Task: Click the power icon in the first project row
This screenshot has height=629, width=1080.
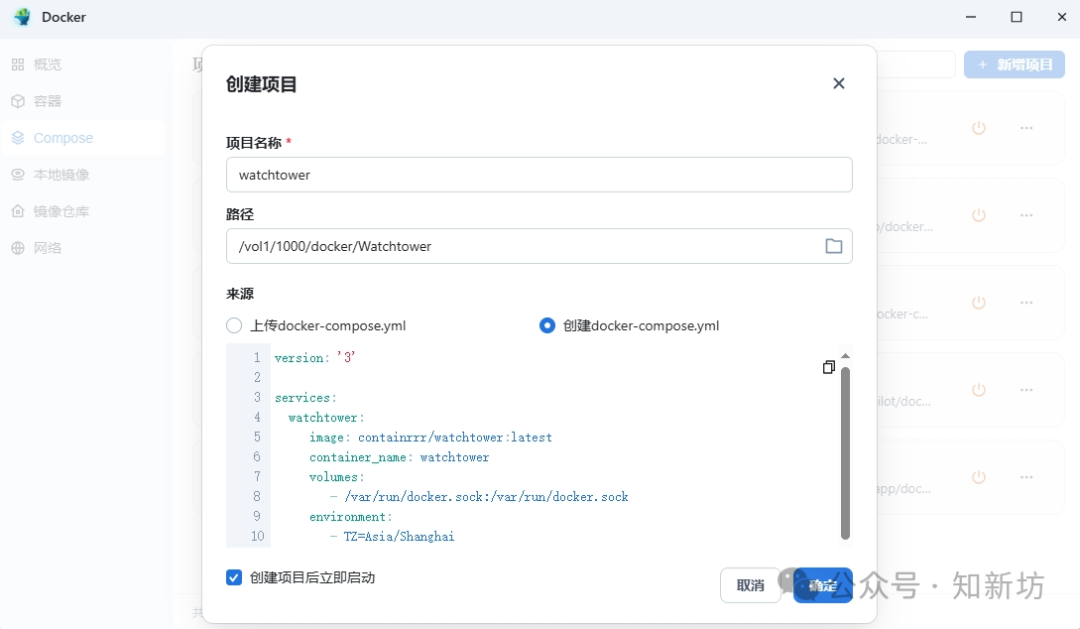Action: [978, 128]
